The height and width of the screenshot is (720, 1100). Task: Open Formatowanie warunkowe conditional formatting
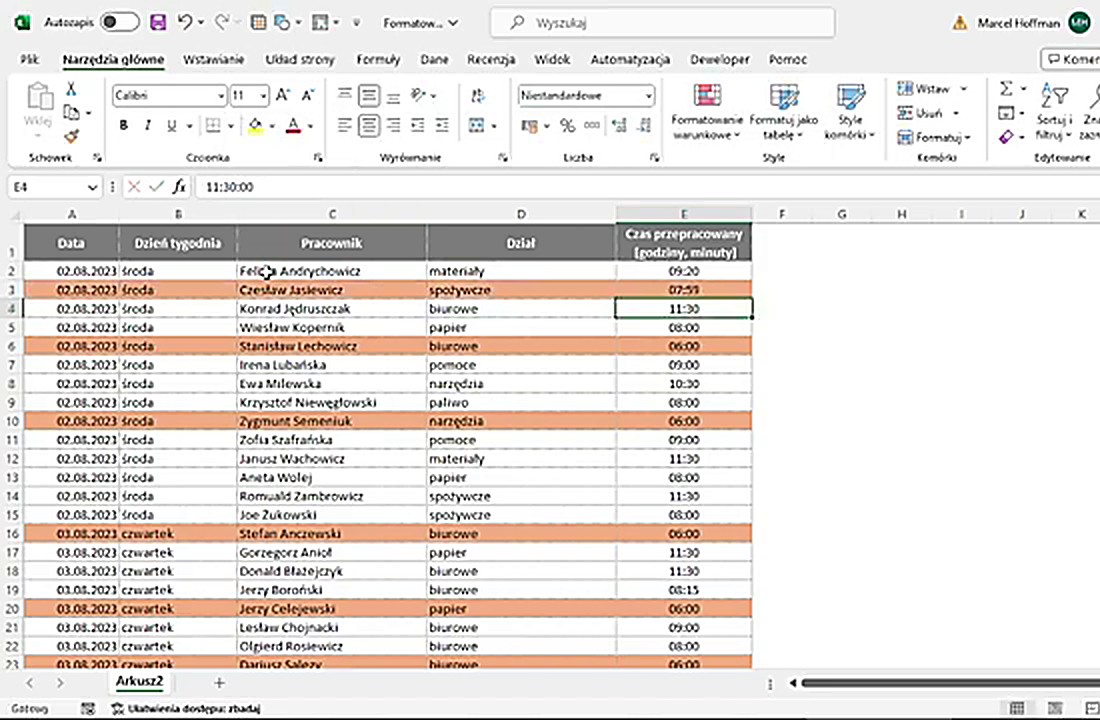707,110
